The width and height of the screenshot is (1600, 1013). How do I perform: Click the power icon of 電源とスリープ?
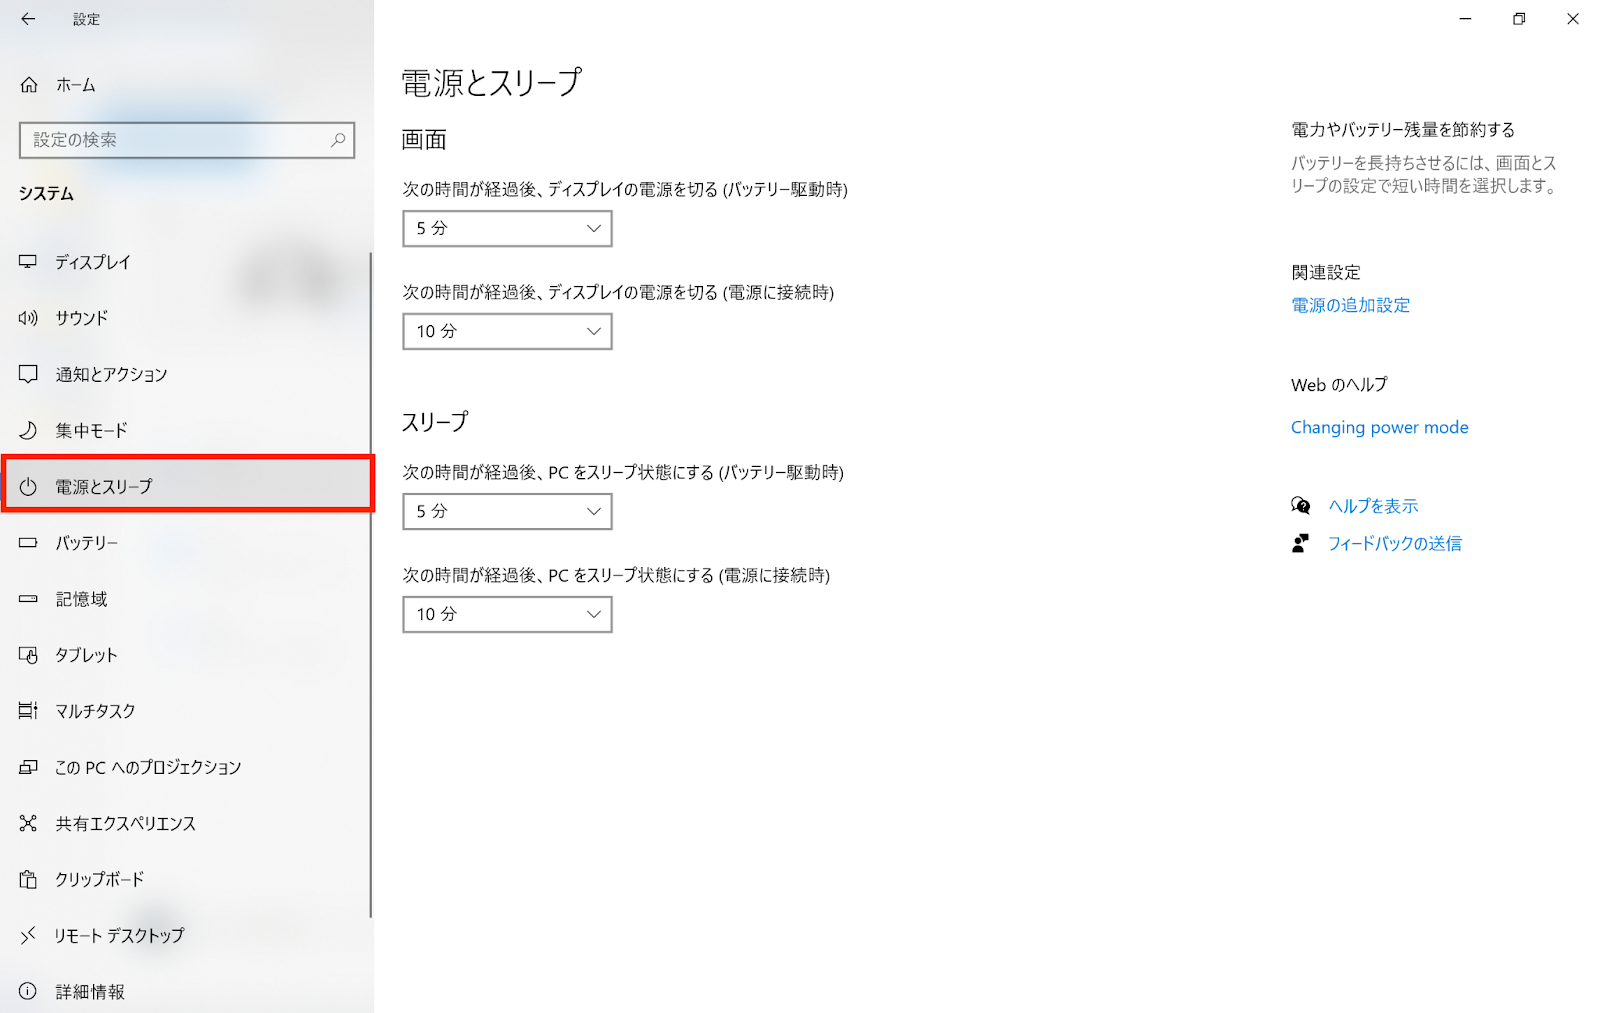28,487
